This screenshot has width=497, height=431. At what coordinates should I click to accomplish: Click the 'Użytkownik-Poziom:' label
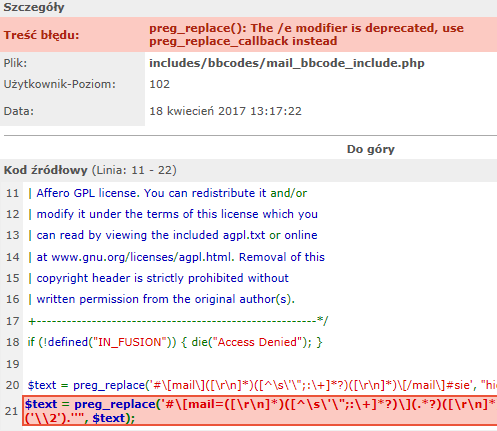60,84
